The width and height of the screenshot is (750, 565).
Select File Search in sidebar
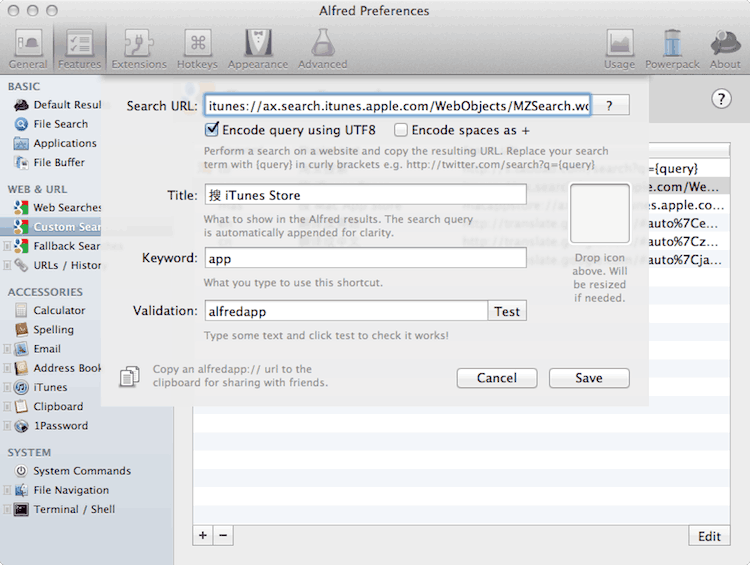coord(51,124)
